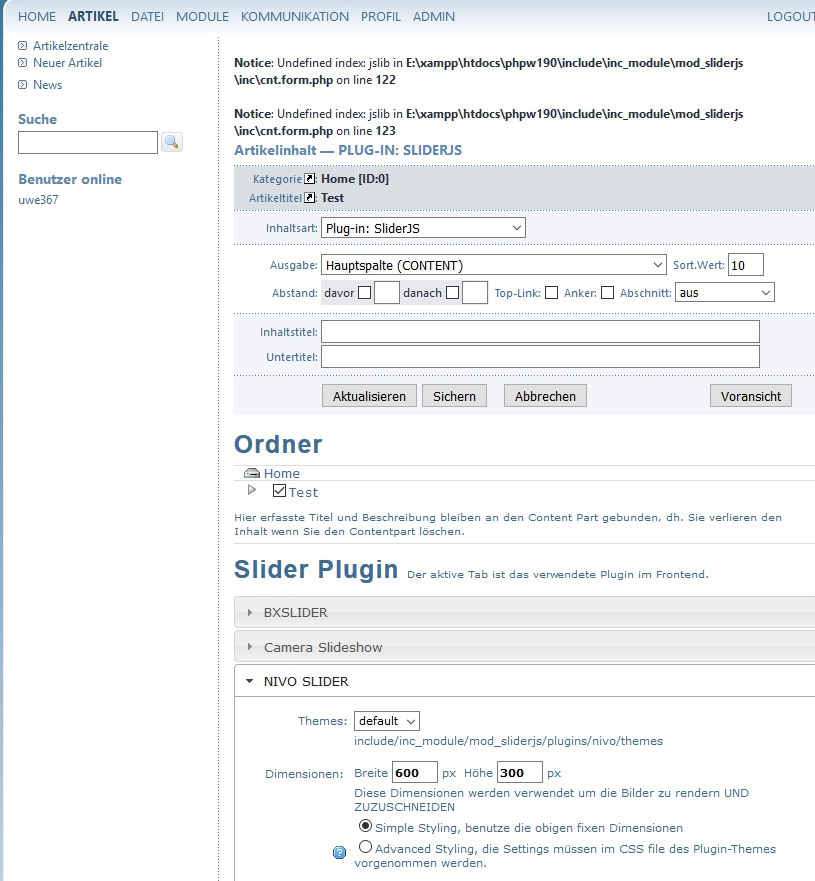Image resolution: width=815 pixels, height=881 pixels.
Task: Open the Inhaltsart dropdown
Action: click(x=423, y=228)
